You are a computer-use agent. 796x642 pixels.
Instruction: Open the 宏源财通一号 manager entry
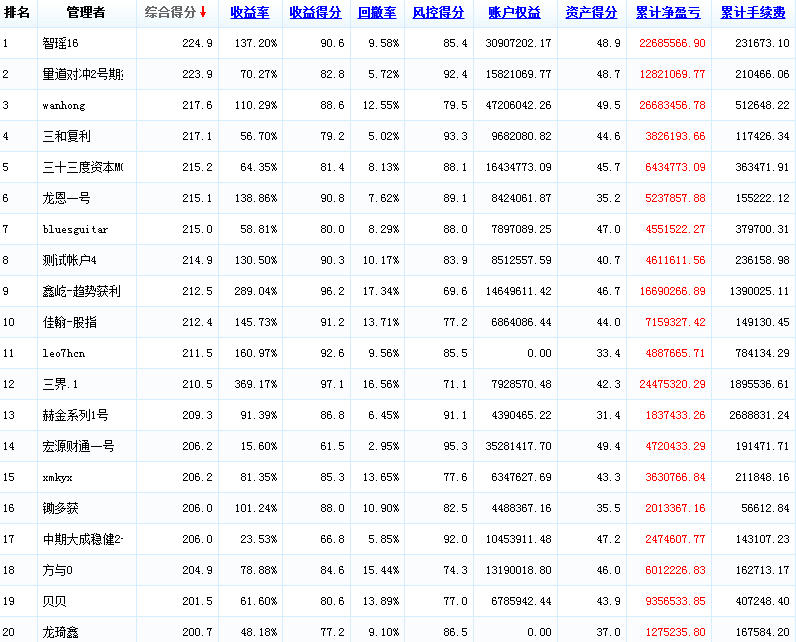coord(78,446)
